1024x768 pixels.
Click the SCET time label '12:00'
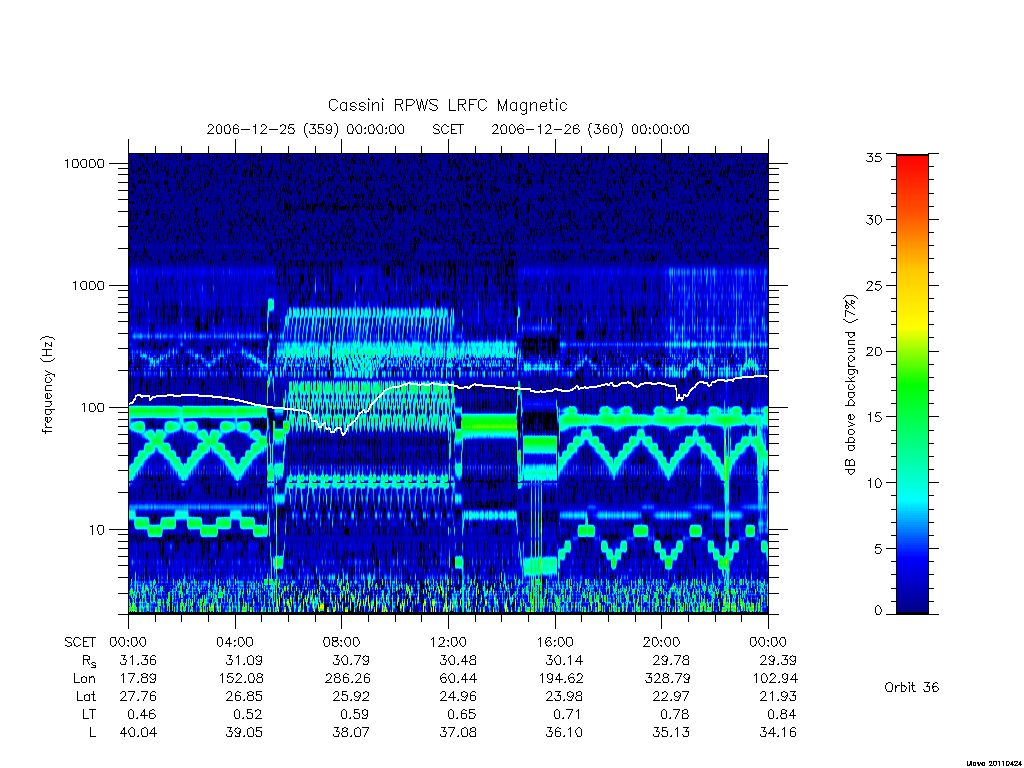click(449, 642)
